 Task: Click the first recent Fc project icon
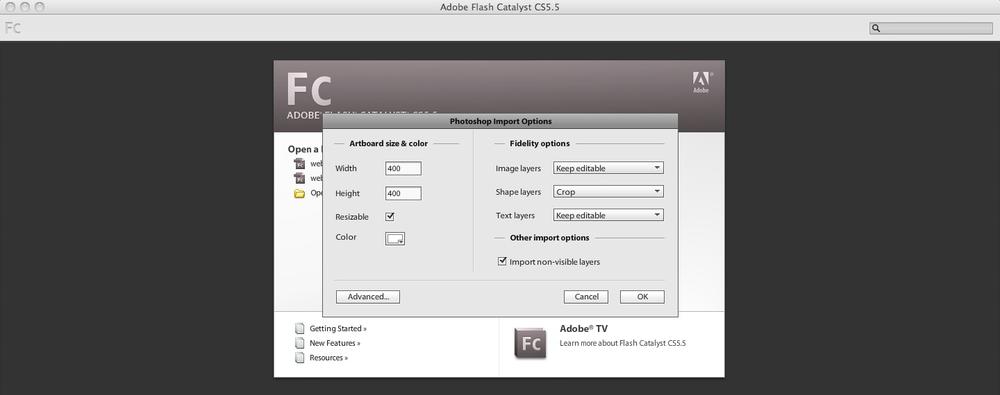(300, 164)
